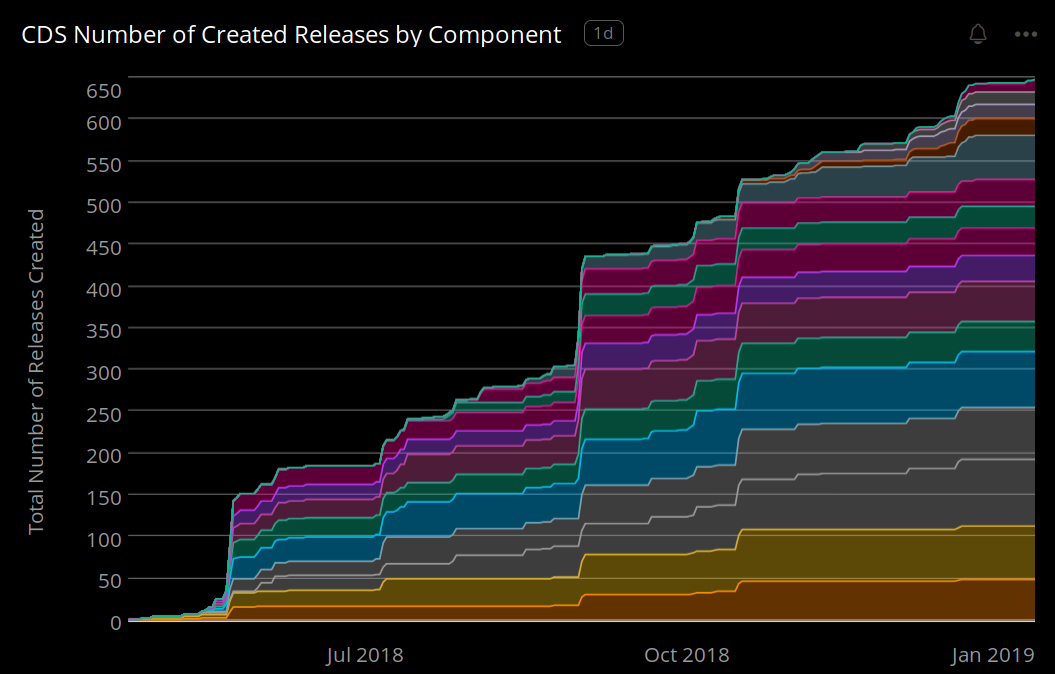
Task: Click the 650 y-axis tick label
Action: 102,90
